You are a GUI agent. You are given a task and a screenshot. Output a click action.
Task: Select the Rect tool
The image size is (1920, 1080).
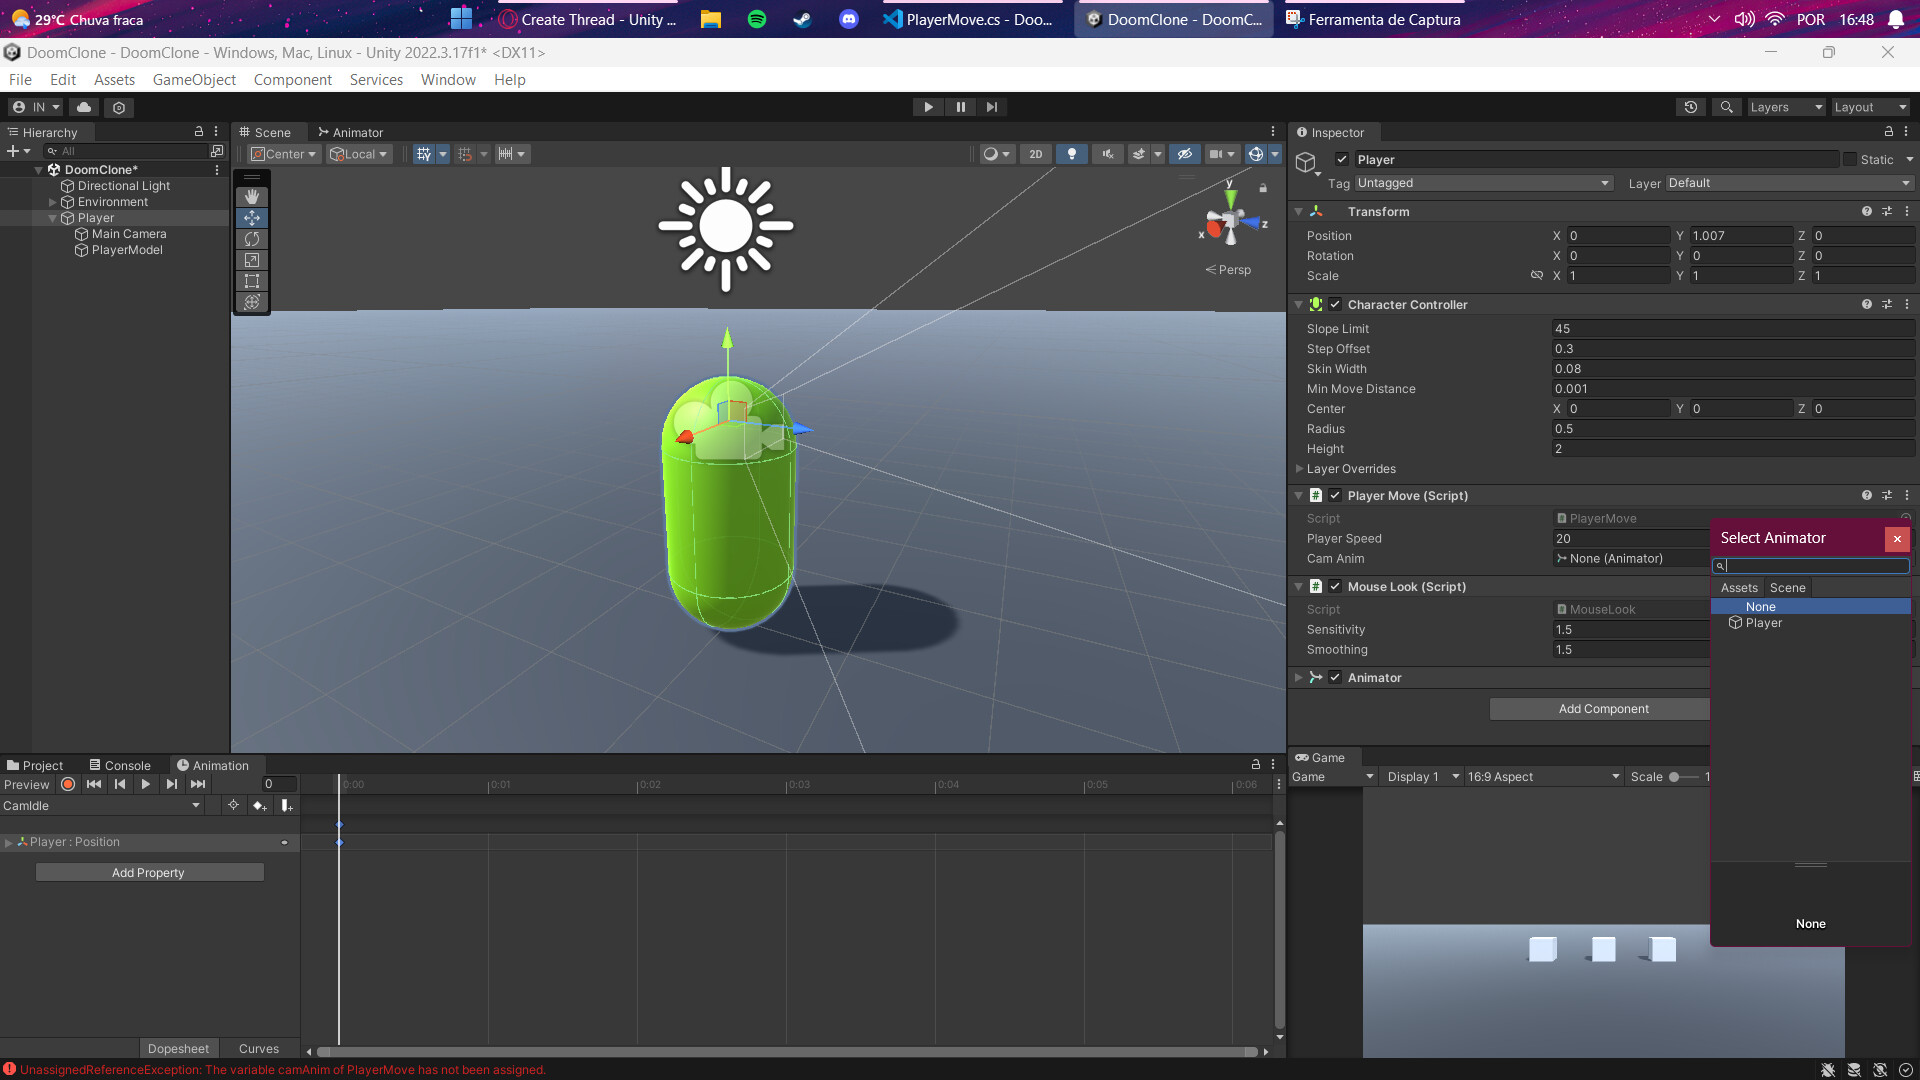[251, 281]
